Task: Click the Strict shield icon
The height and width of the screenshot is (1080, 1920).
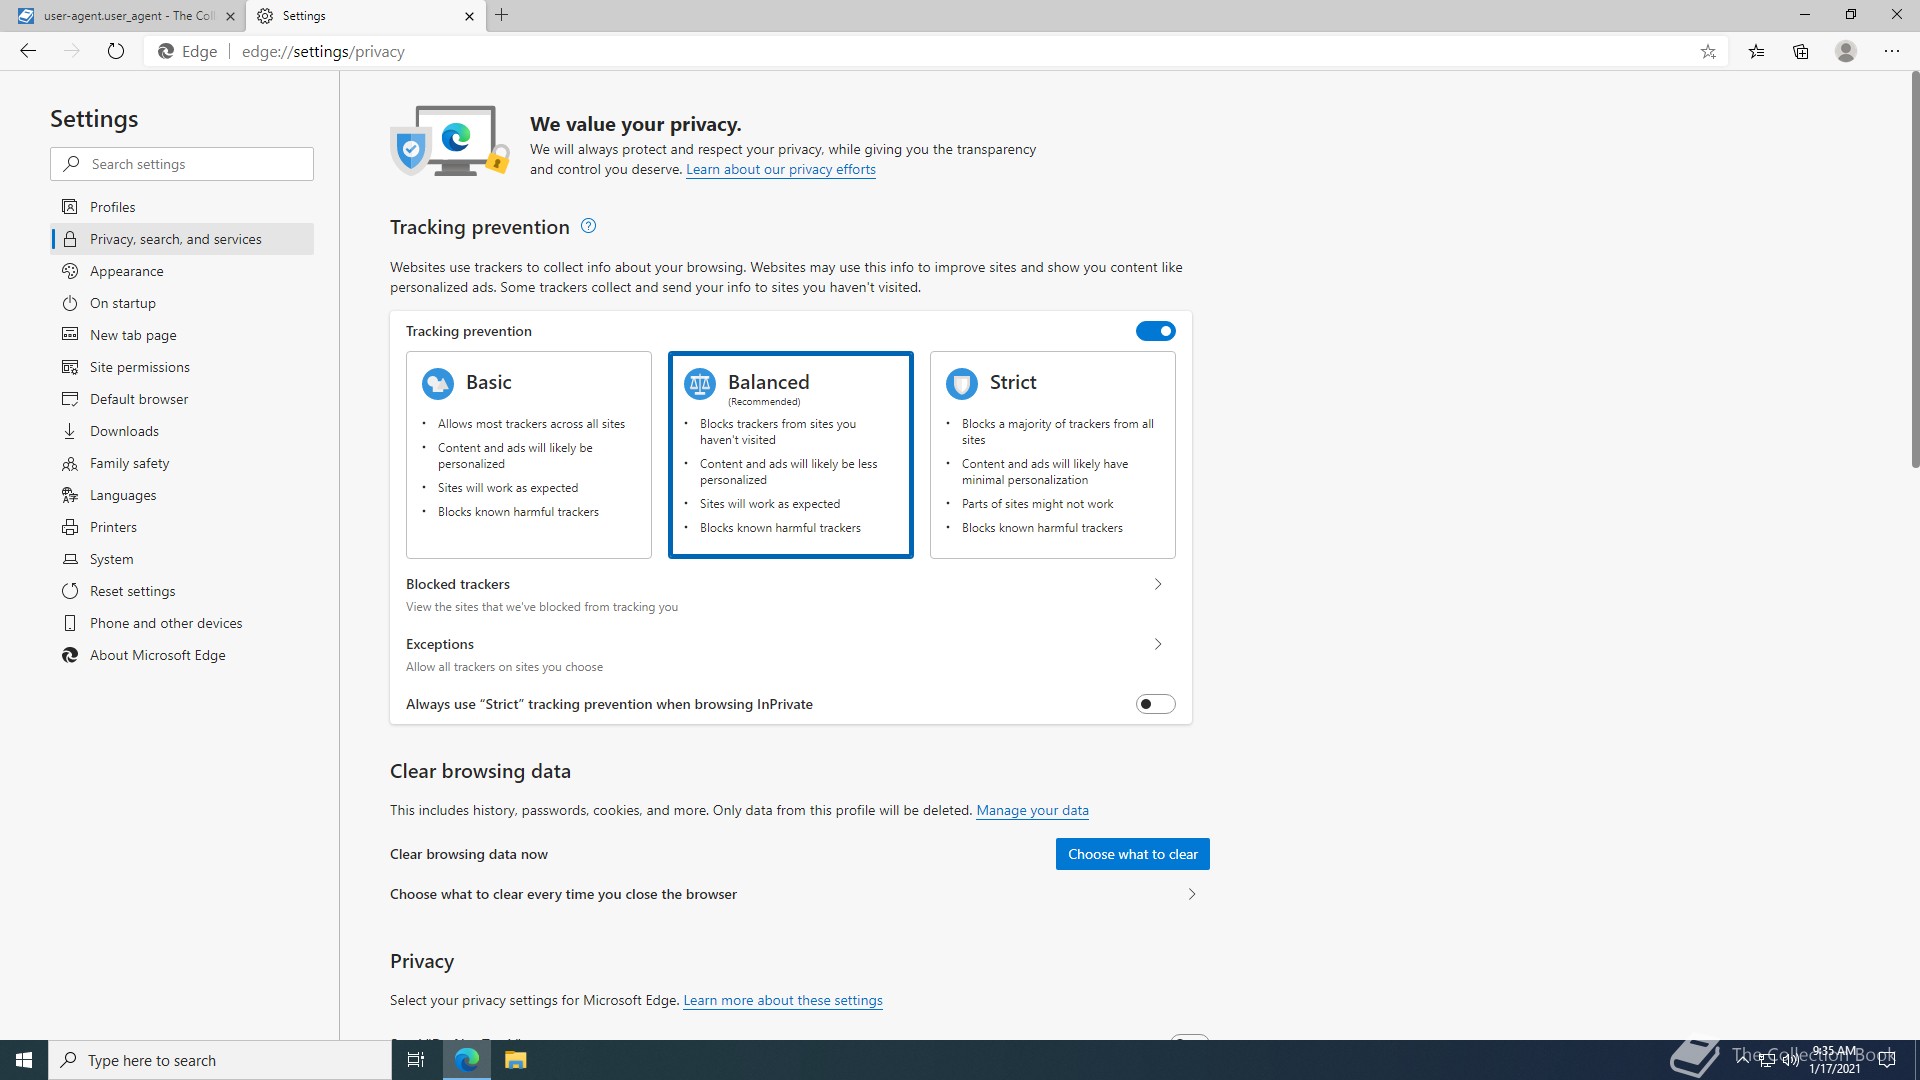Action: point(962,383)
